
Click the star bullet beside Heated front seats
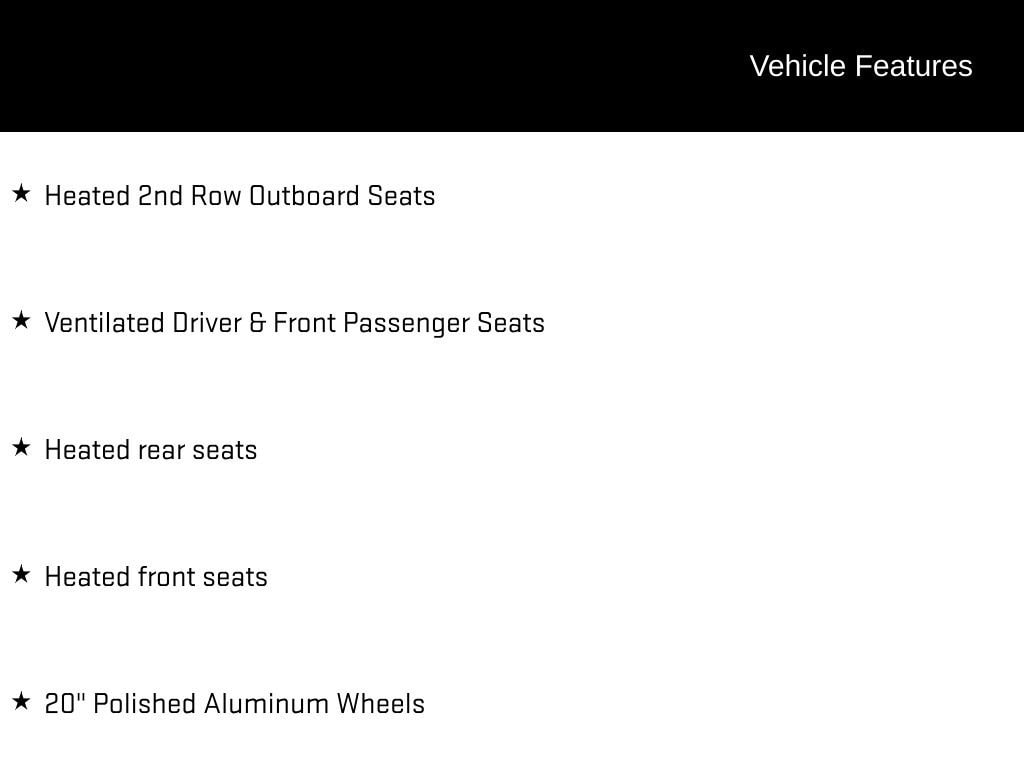(x=21, y=574)
